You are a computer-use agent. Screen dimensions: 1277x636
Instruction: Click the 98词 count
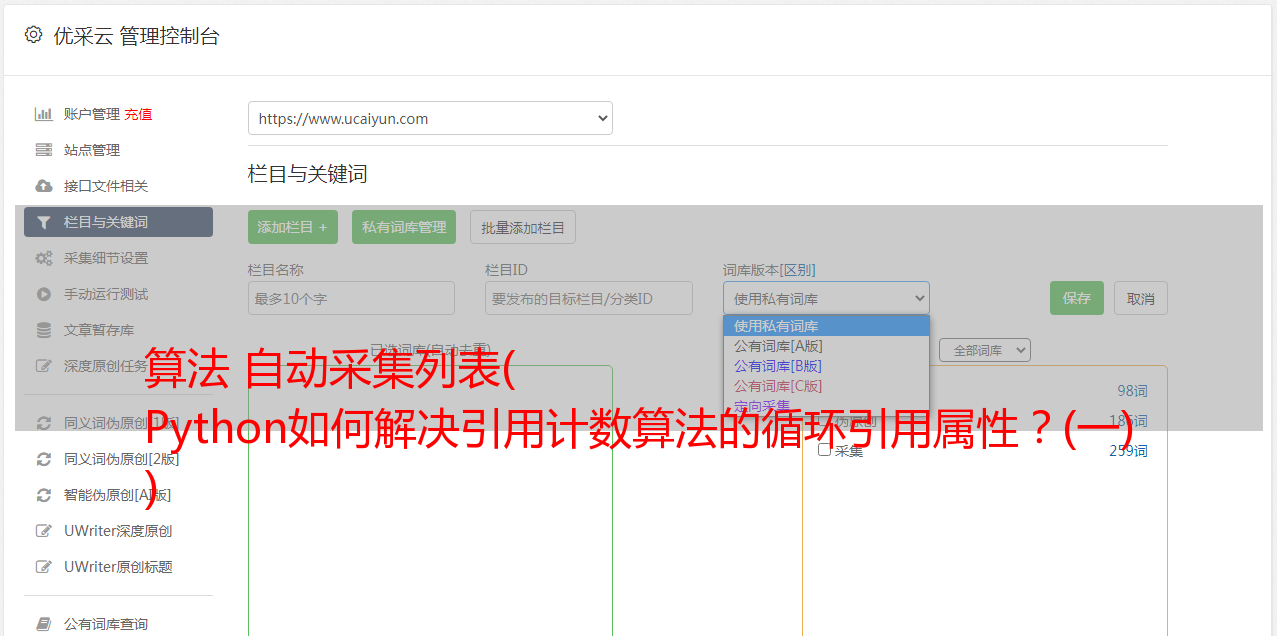point(1132,391)
